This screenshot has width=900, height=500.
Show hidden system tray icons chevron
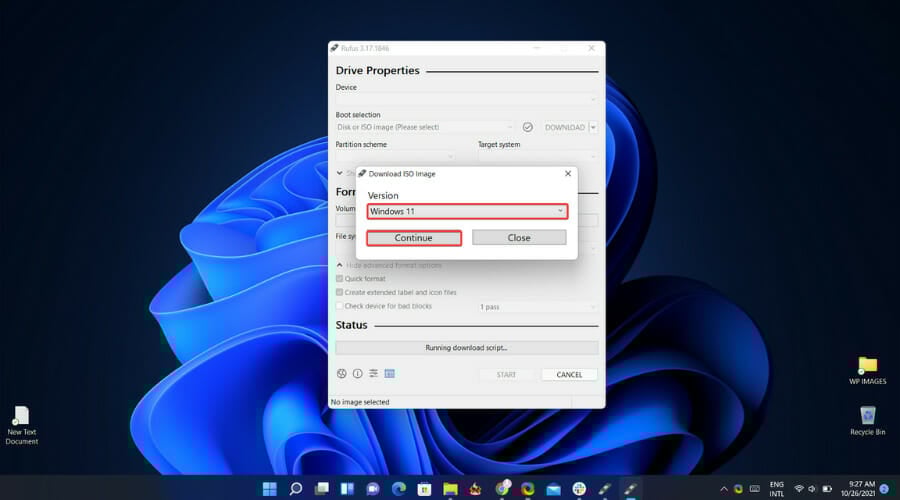tap(724, 489)
